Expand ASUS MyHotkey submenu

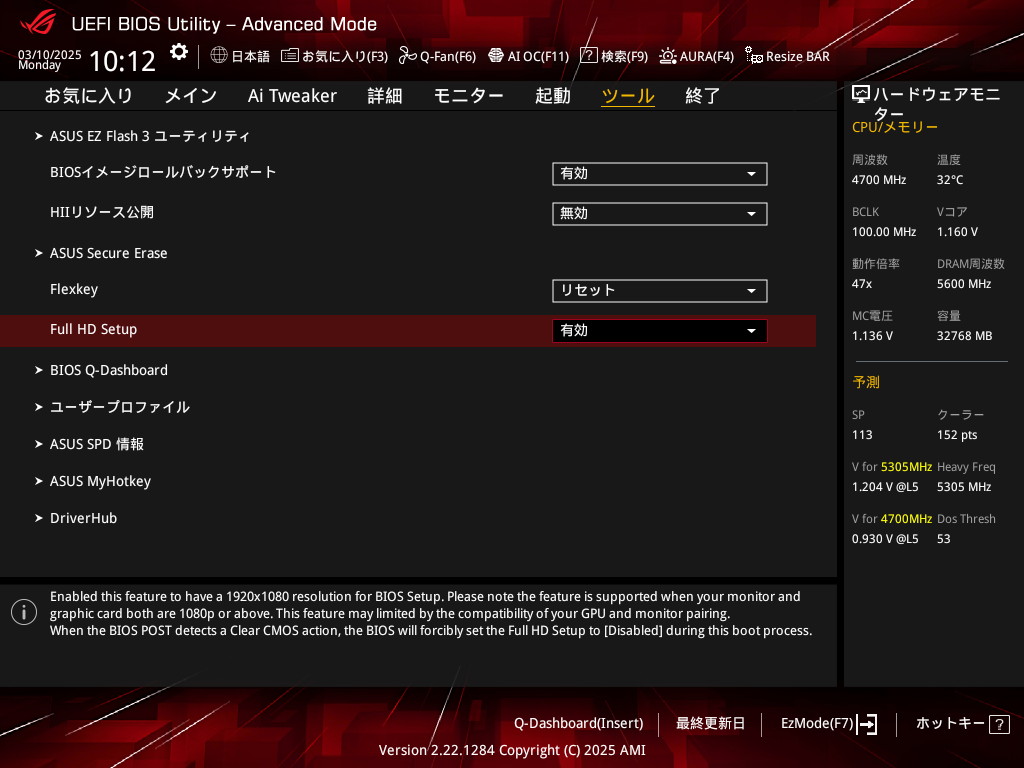[x=100, y=481]
